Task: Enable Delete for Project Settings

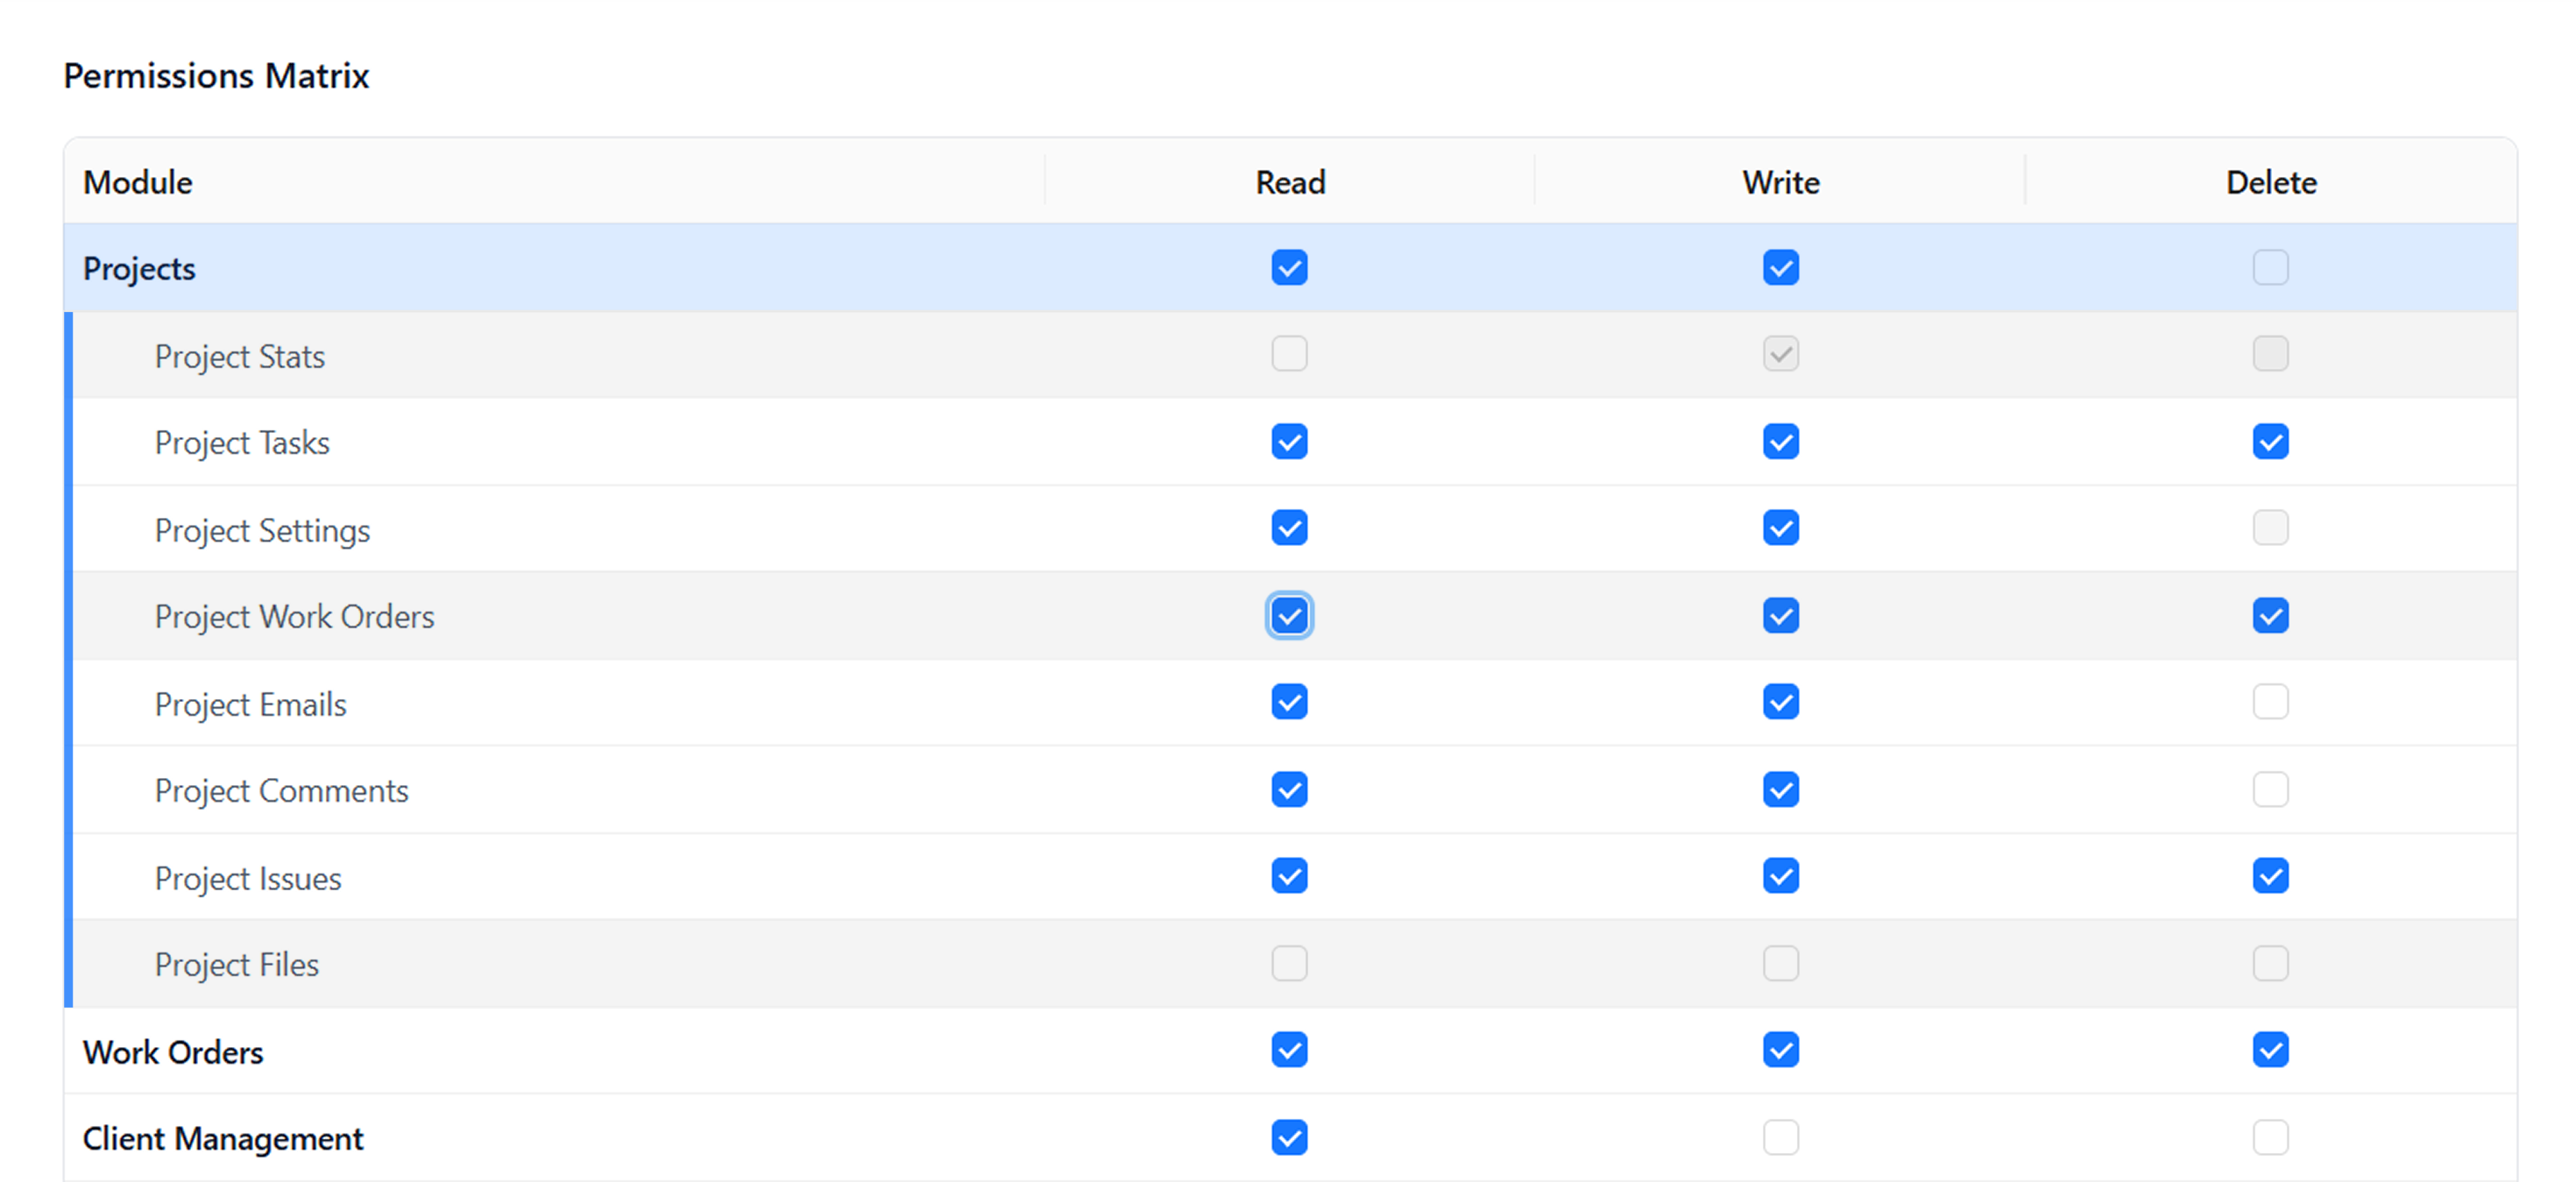Action: (x=2270, y=528)
